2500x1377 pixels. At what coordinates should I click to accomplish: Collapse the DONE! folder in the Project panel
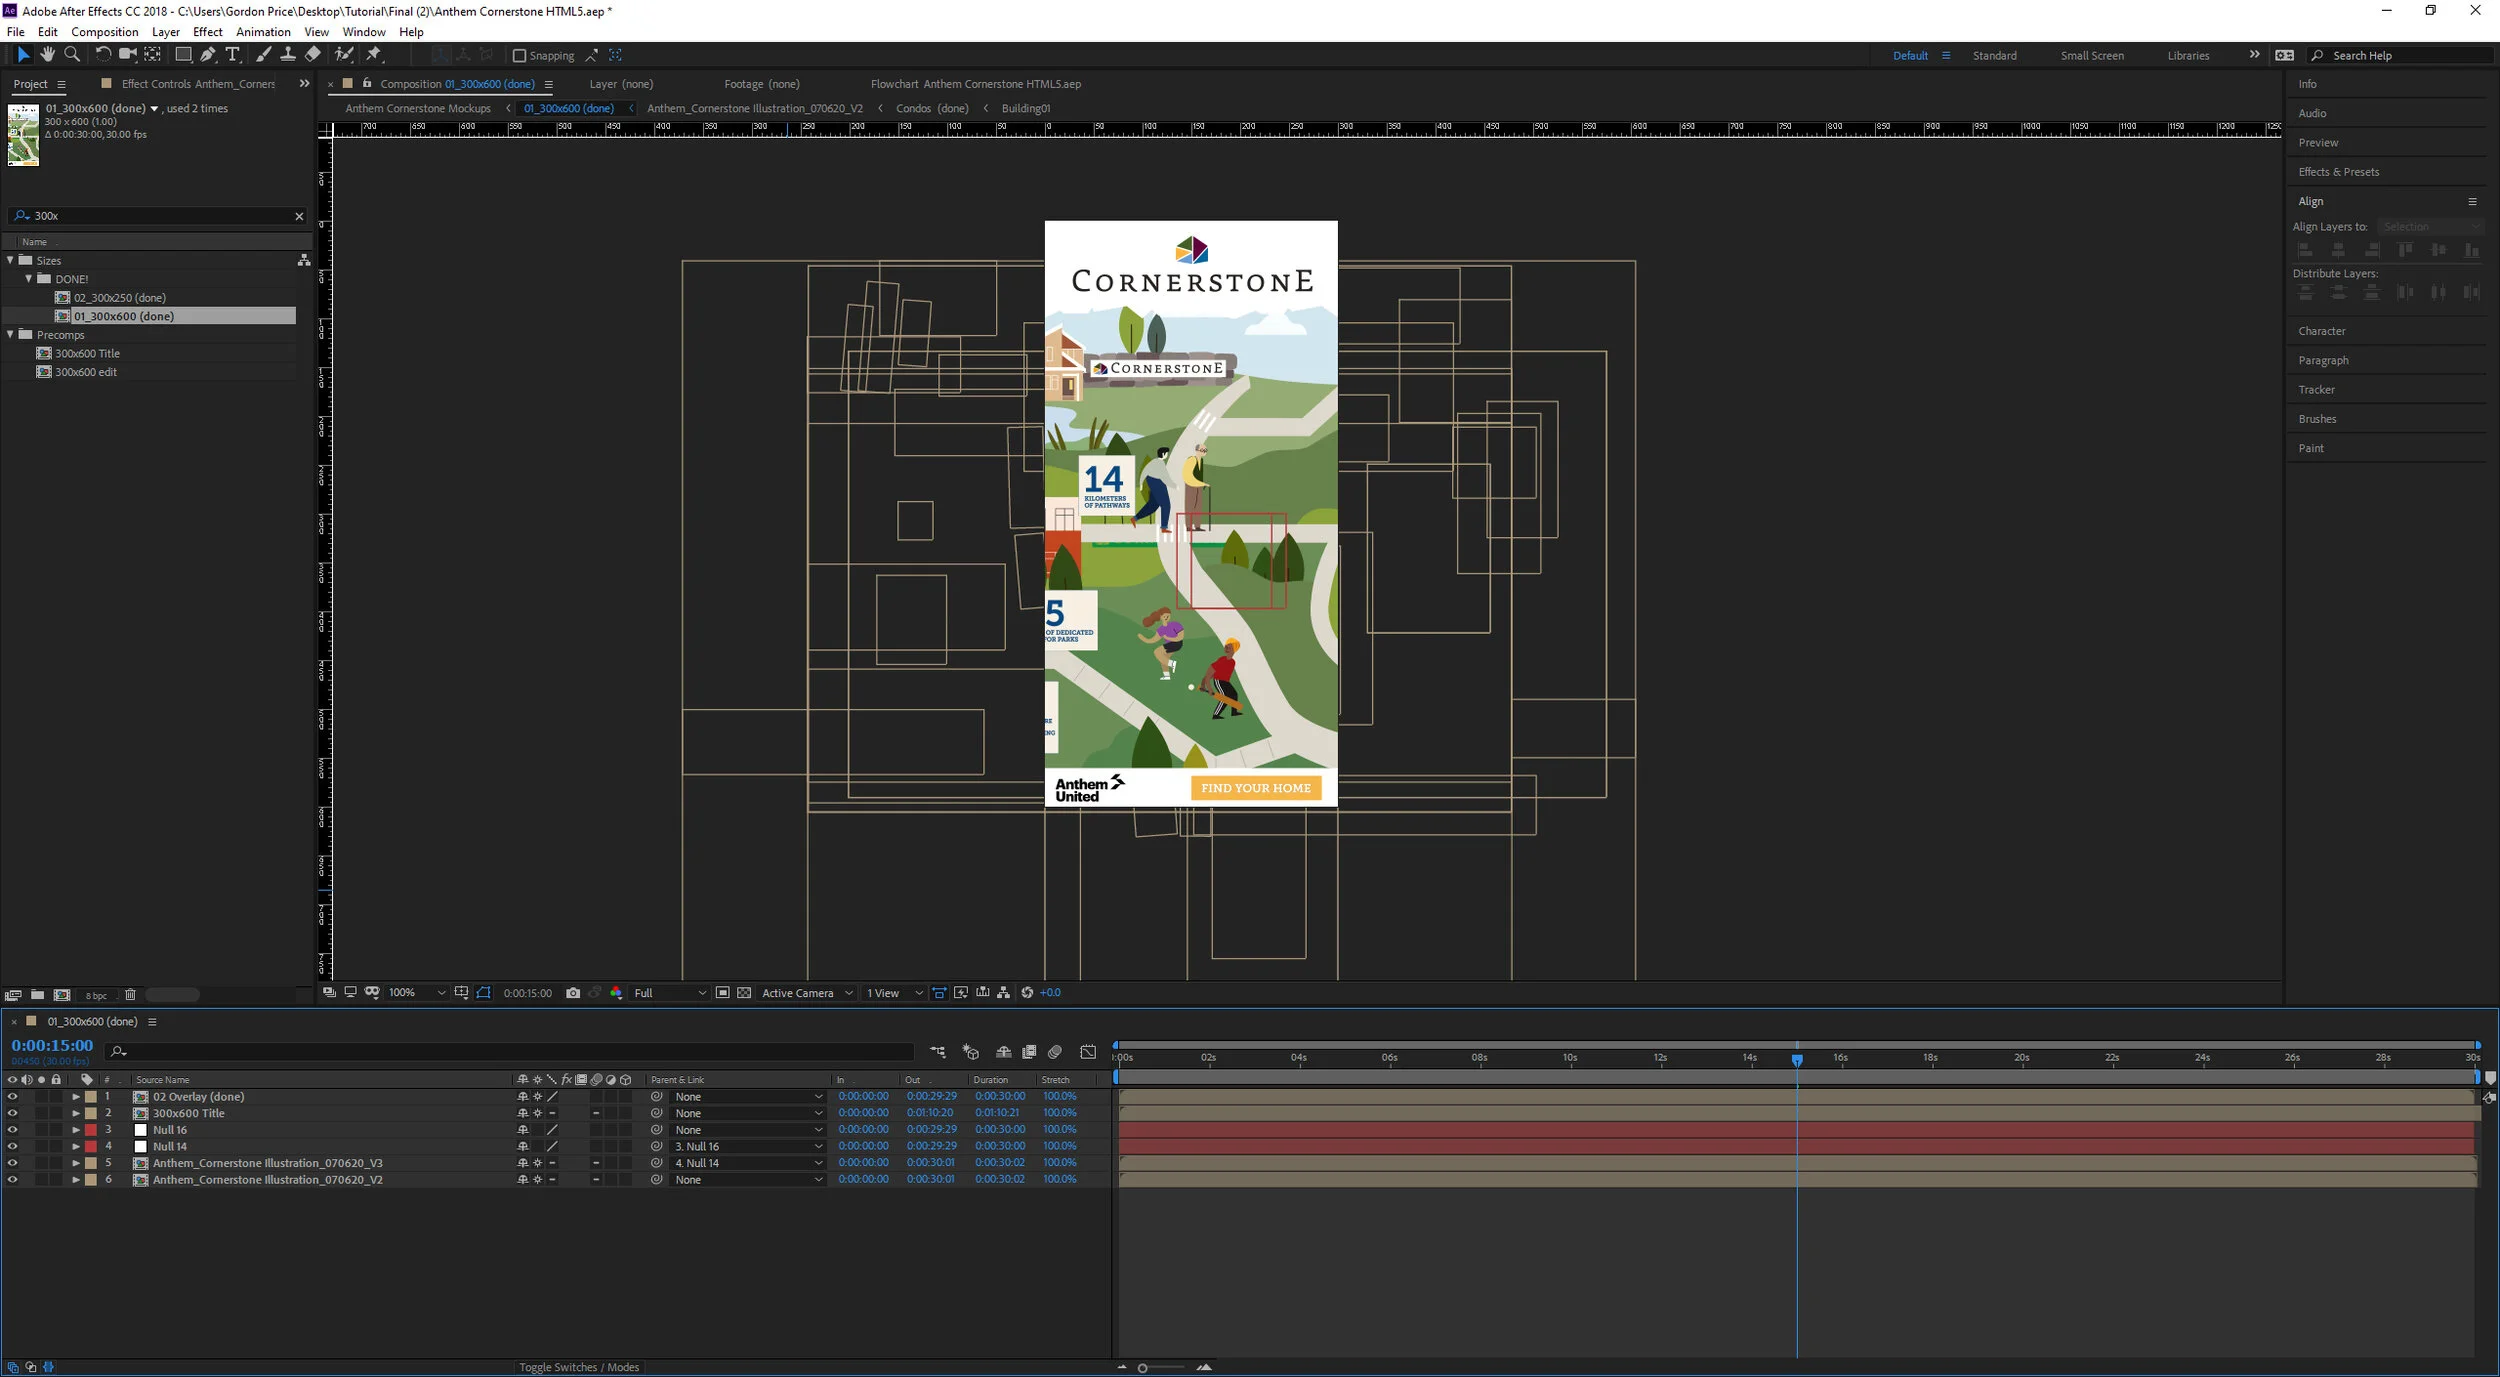coord(29,279)
